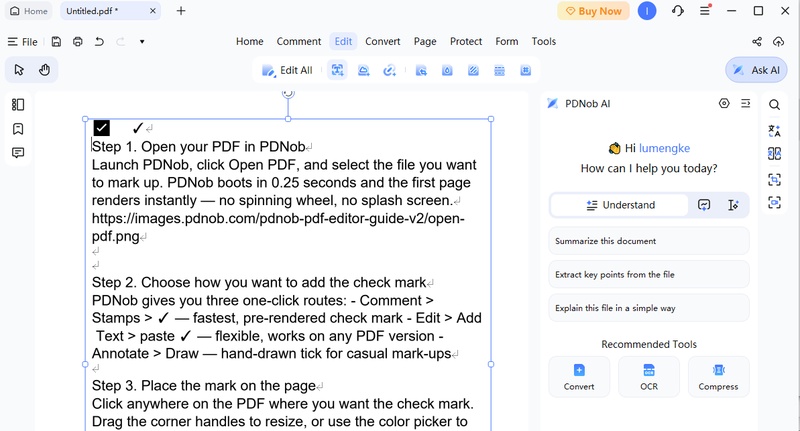
Task: Click the Header and Footer tool icon
Action: click(x=499, y=70)
